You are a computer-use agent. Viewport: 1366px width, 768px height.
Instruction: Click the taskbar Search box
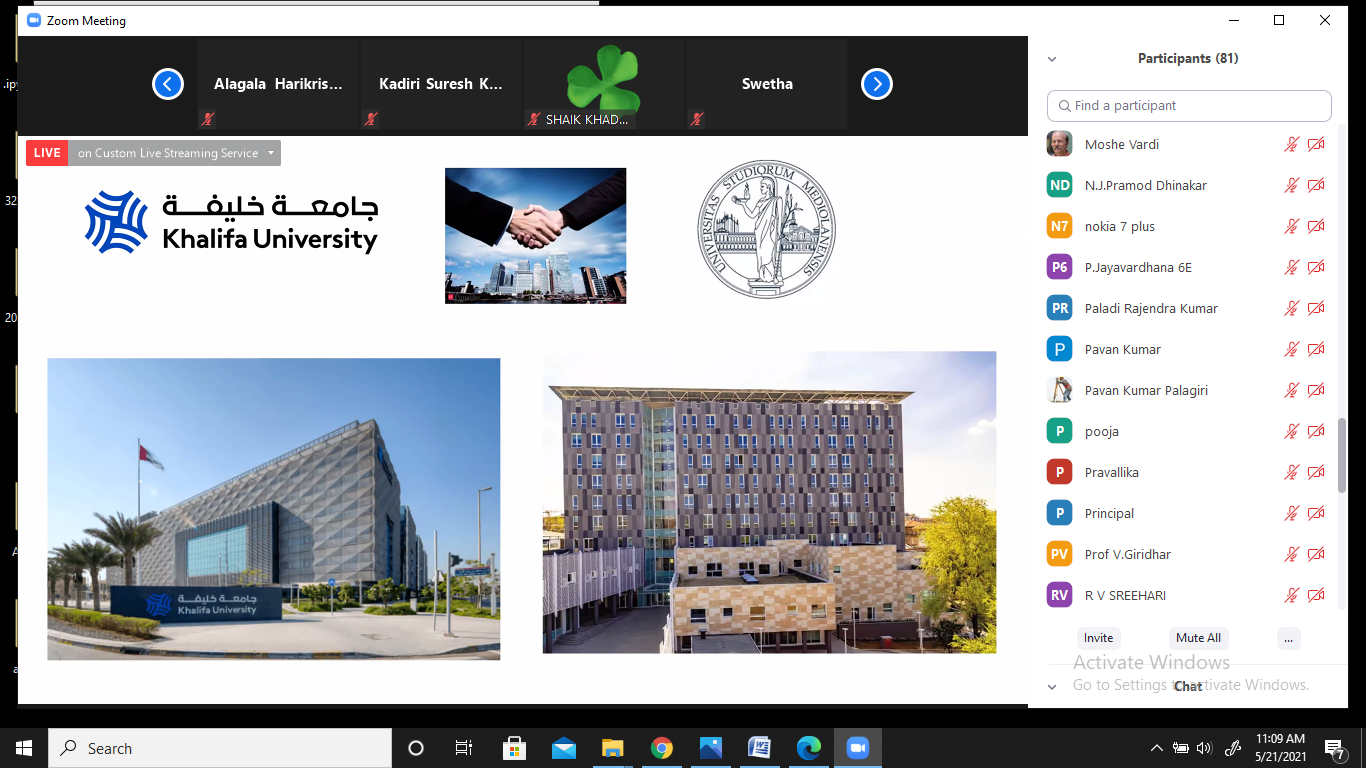220,748
